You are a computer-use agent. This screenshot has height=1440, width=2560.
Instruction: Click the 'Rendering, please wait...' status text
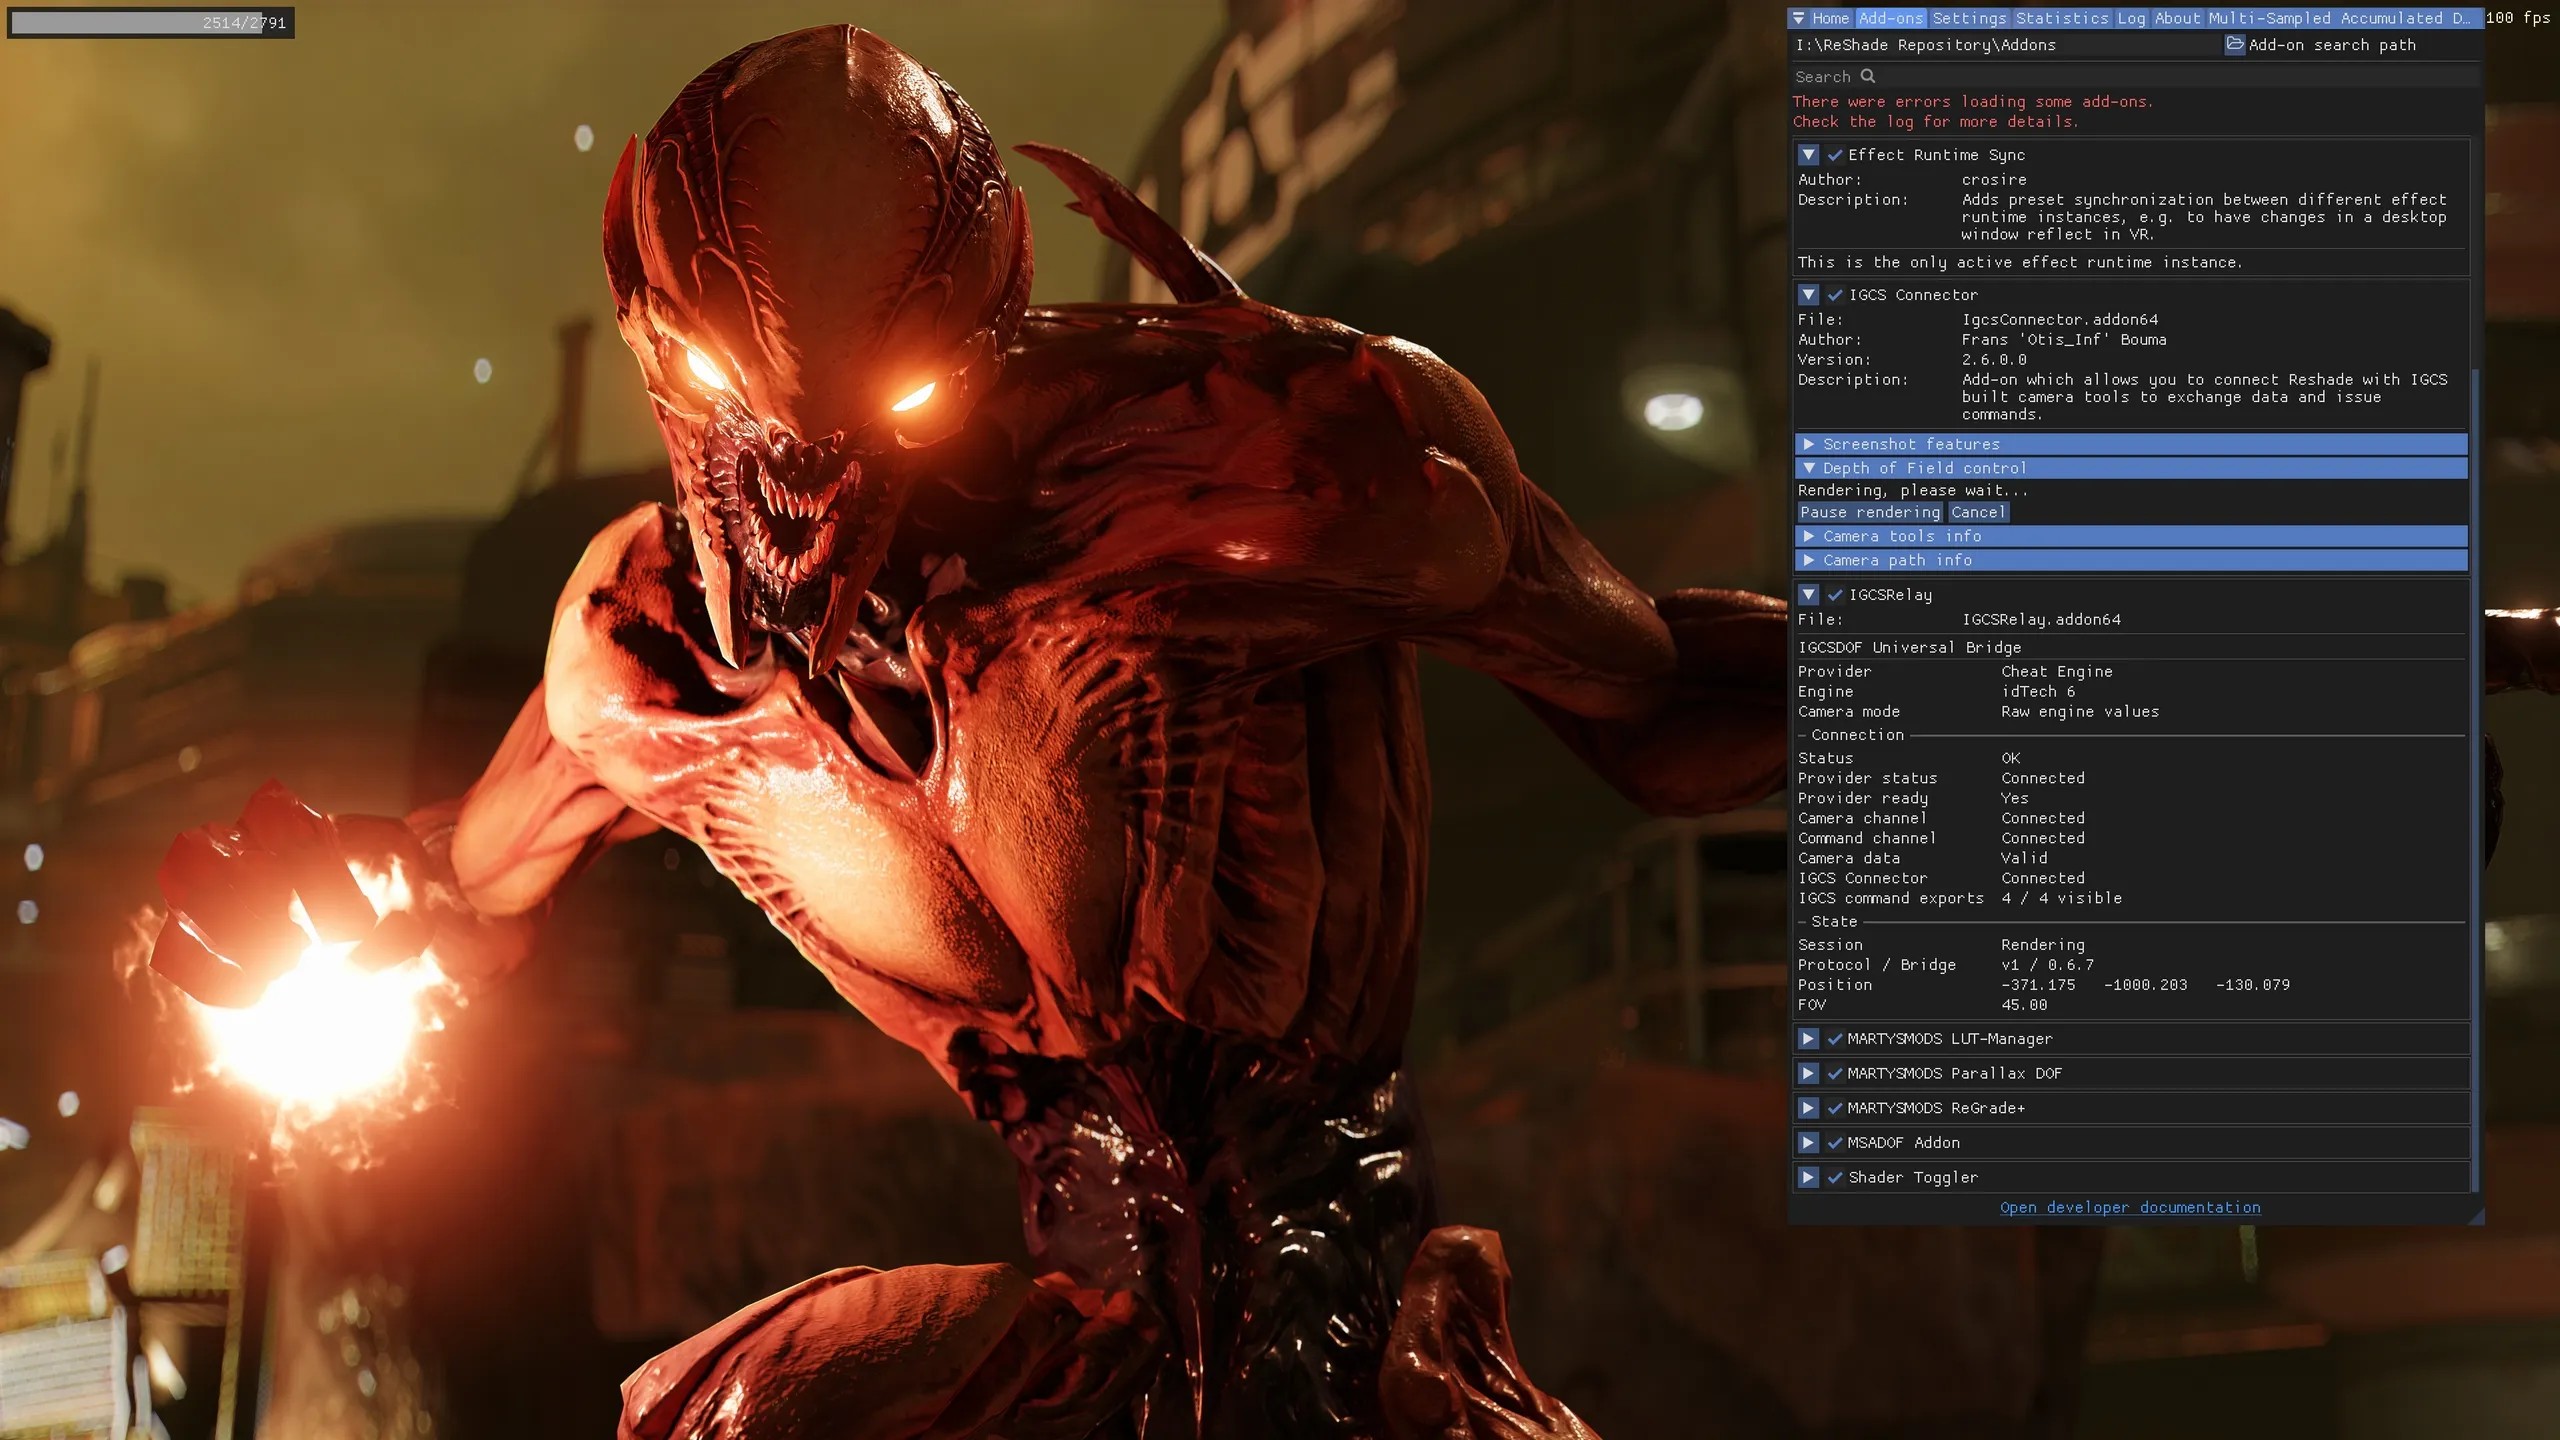(x=1913, y=491)
